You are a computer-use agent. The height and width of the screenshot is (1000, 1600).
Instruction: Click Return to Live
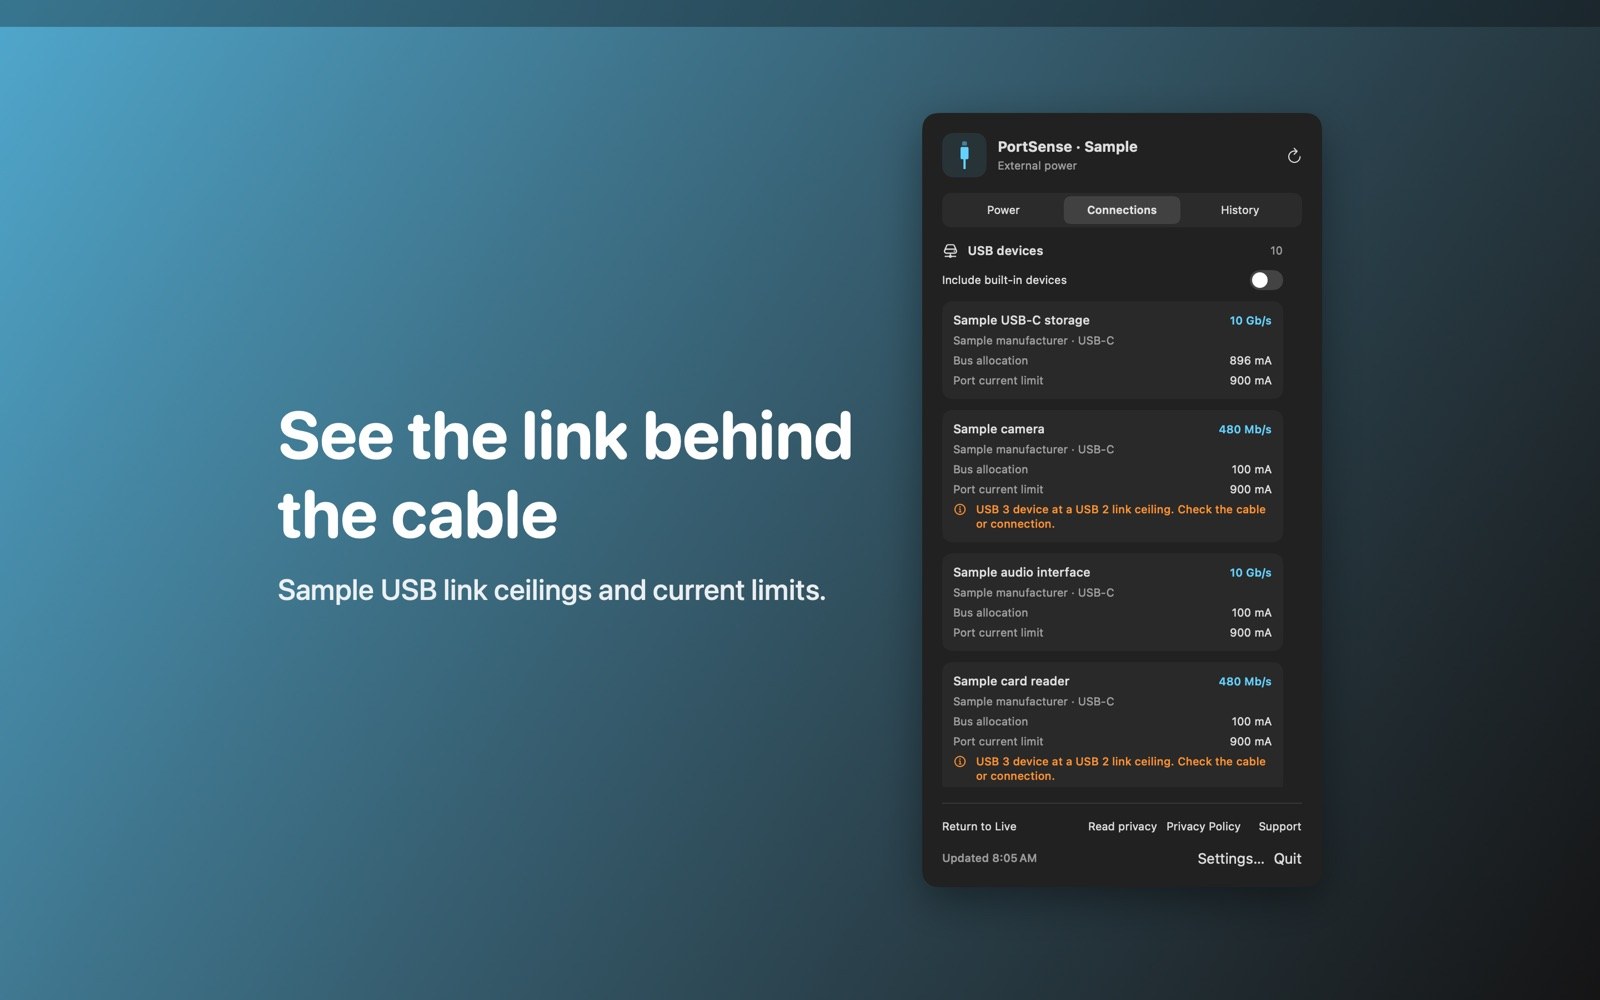click(x=979, y=827)
